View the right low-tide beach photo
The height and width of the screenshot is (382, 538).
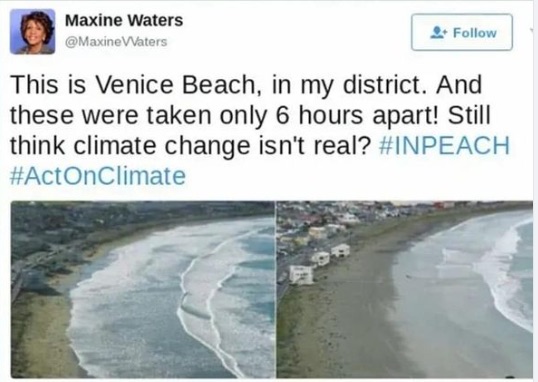(x=405, y=289)
